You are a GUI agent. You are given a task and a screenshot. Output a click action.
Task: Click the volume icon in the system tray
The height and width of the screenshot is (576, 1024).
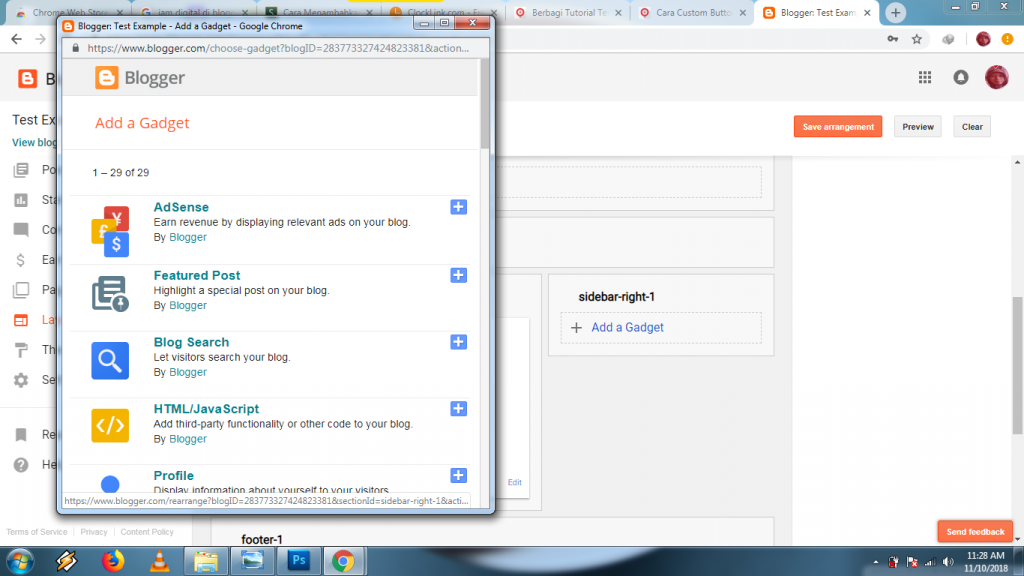pos(948,562)
